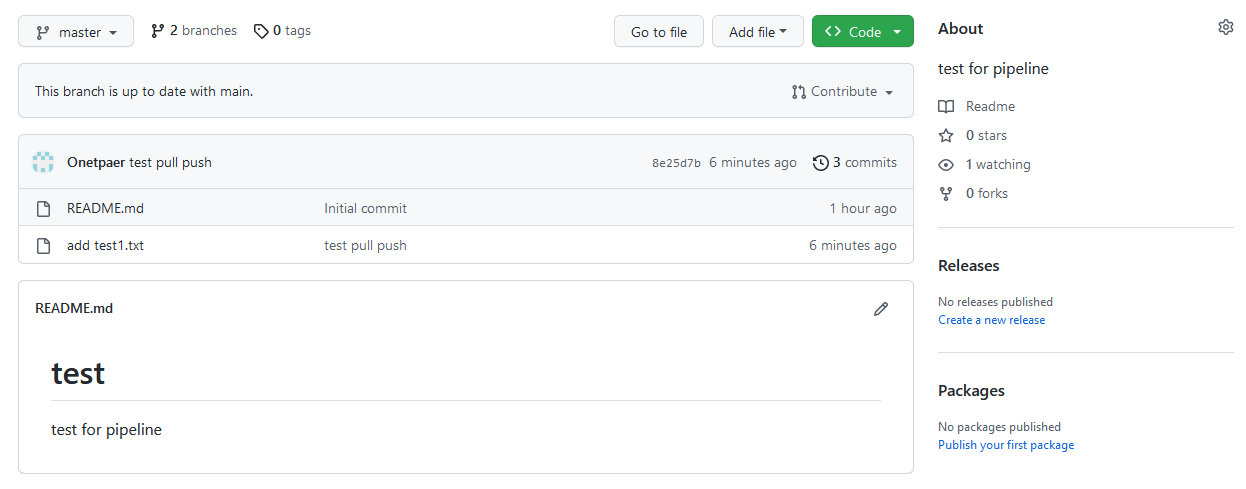Click 'This branch is up to date with main.' text
Image resolution: width=1246 pixels, height=489 pixels.
[144, 91]
